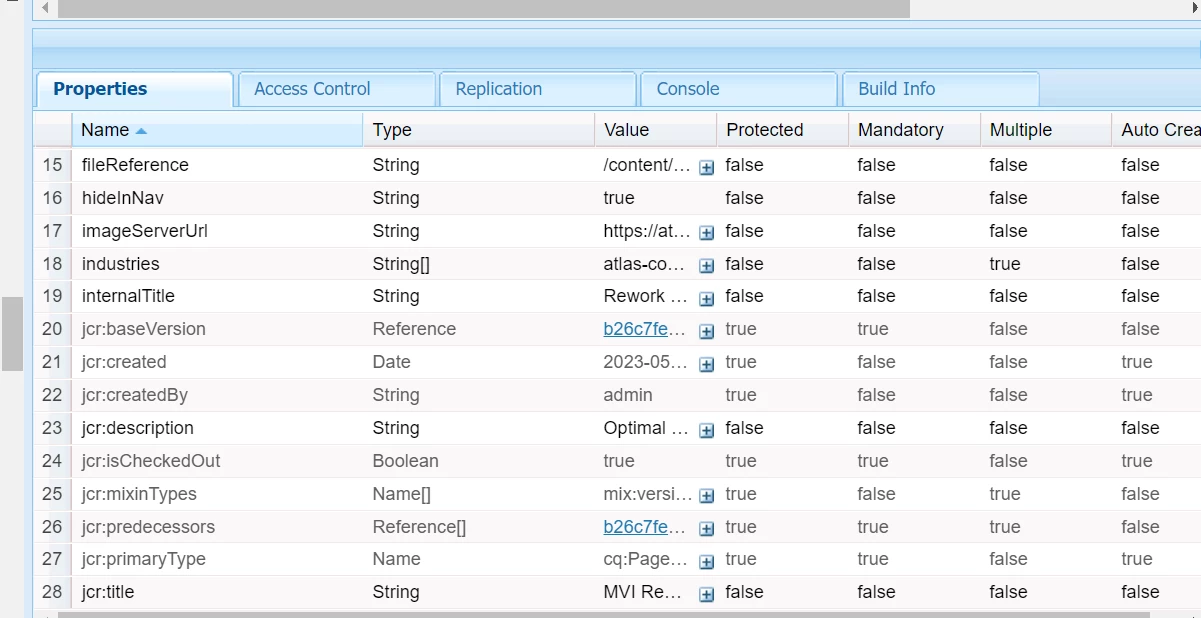1201x618 pixels.
Task: Expand imageServerUrl value plus icon
Action: pos(706,233)
